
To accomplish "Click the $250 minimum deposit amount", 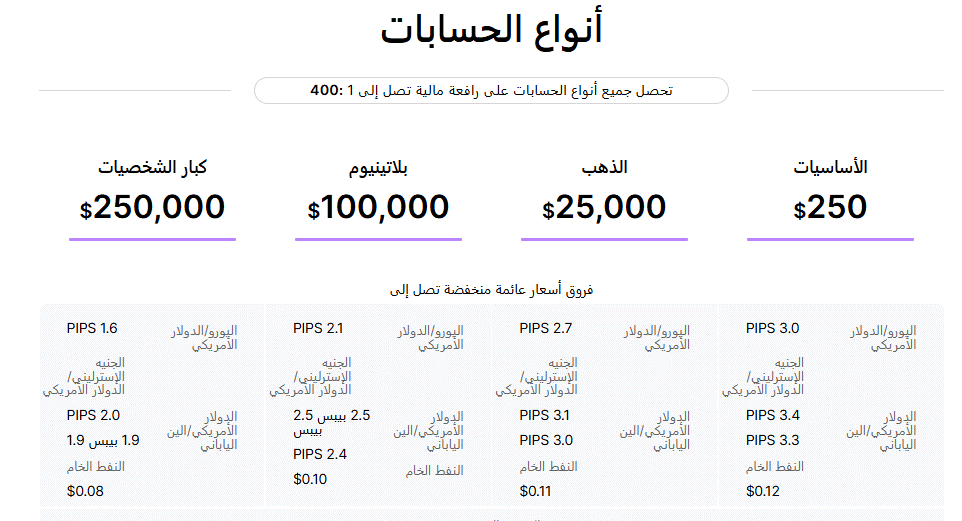I will coord(830,208).
